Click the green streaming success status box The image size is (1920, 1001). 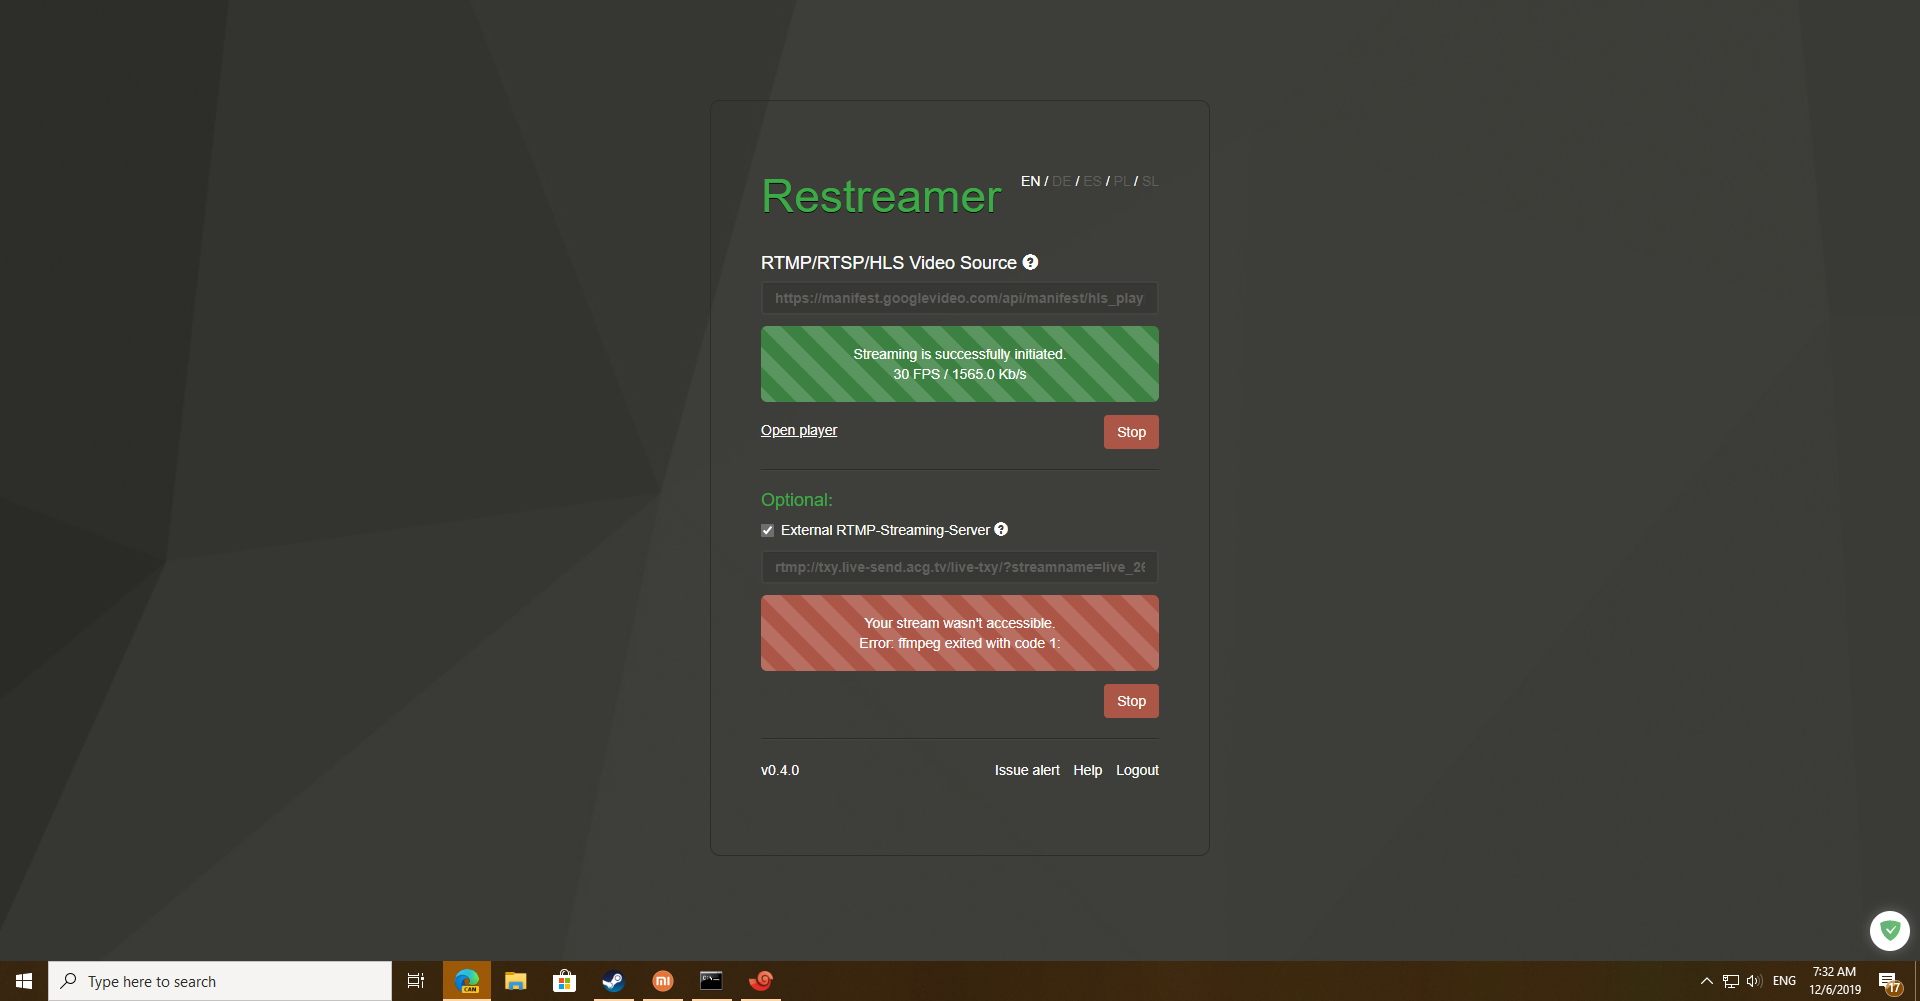tap(959, 364)
